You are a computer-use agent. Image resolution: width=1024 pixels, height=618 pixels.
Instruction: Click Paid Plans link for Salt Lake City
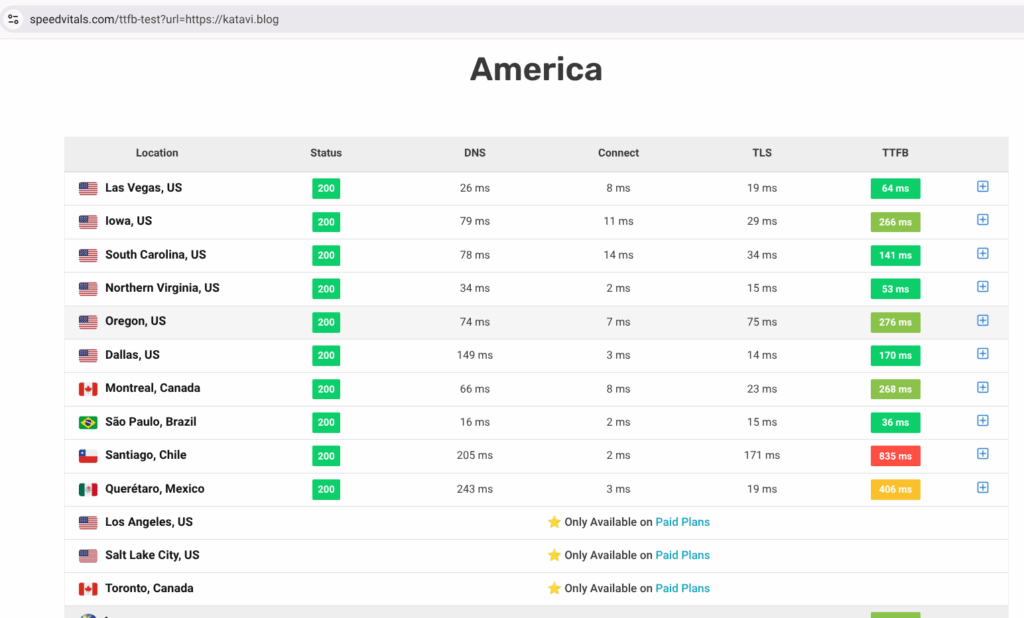[682, 555]
